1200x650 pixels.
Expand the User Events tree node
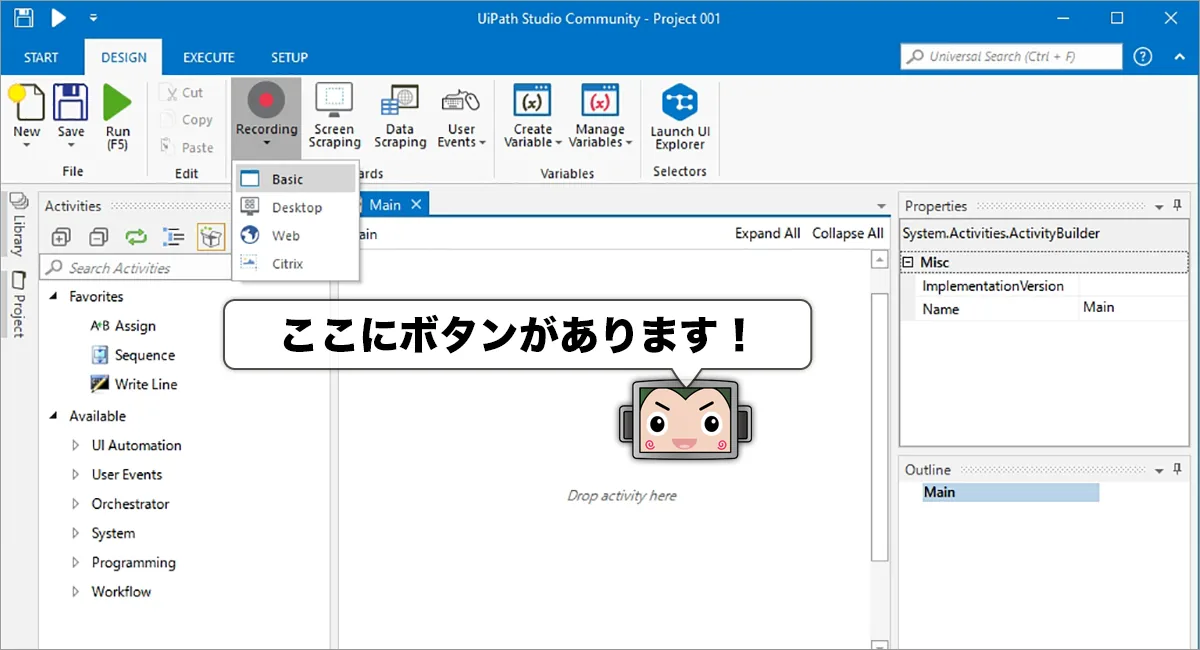click(76, 475)
